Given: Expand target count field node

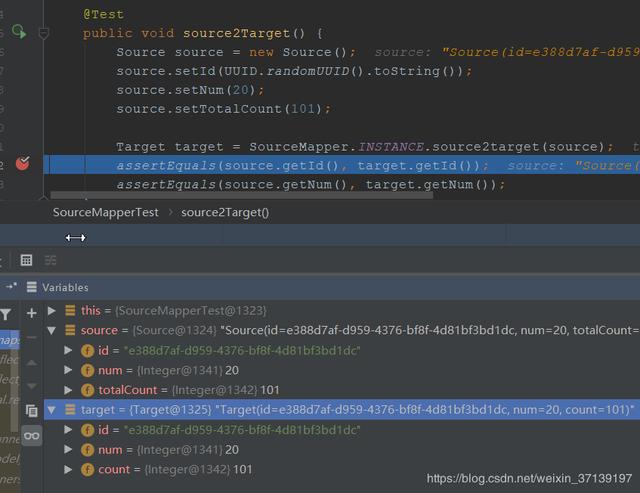Looking at the screenshot, I should click(68, 469).
